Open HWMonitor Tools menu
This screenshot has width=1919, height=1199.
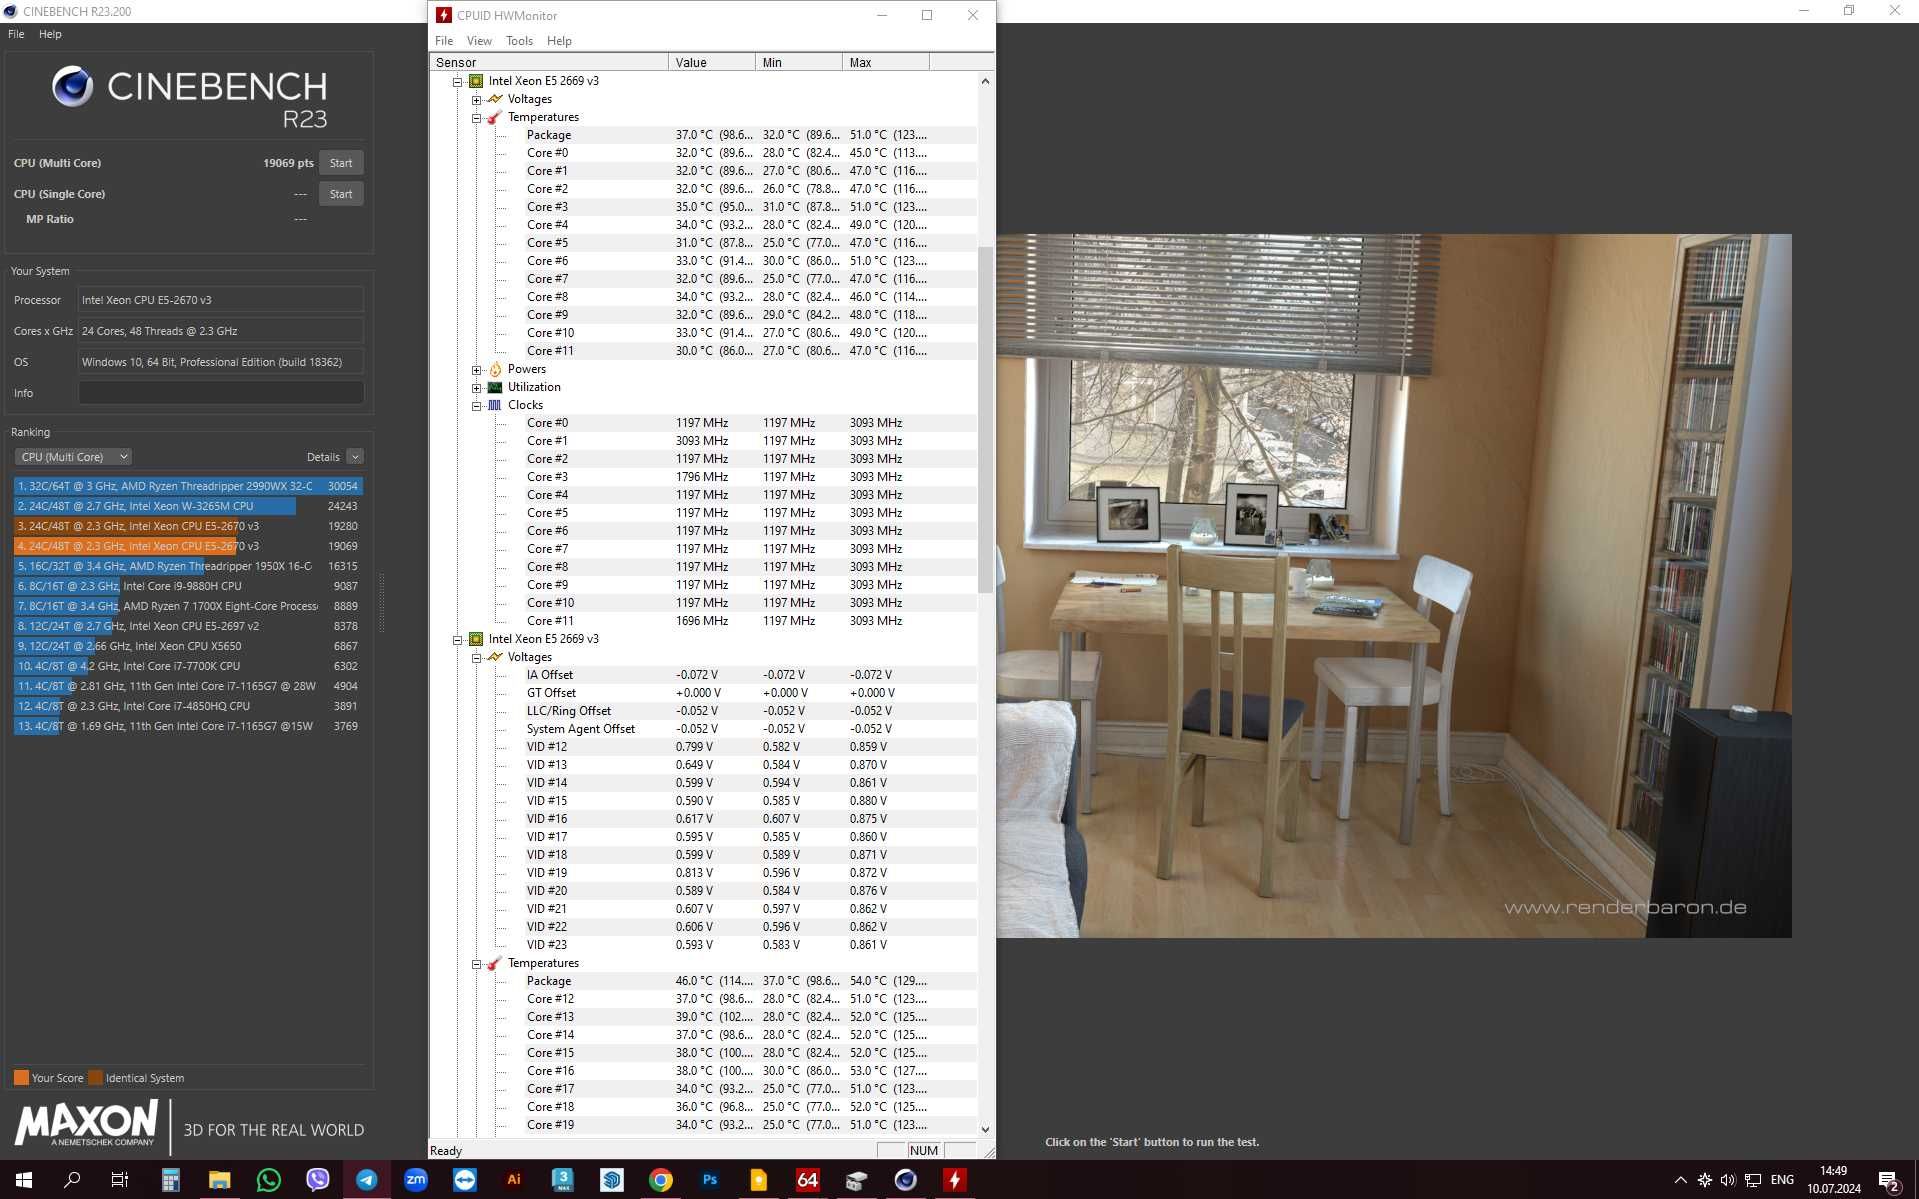(519, 41)
